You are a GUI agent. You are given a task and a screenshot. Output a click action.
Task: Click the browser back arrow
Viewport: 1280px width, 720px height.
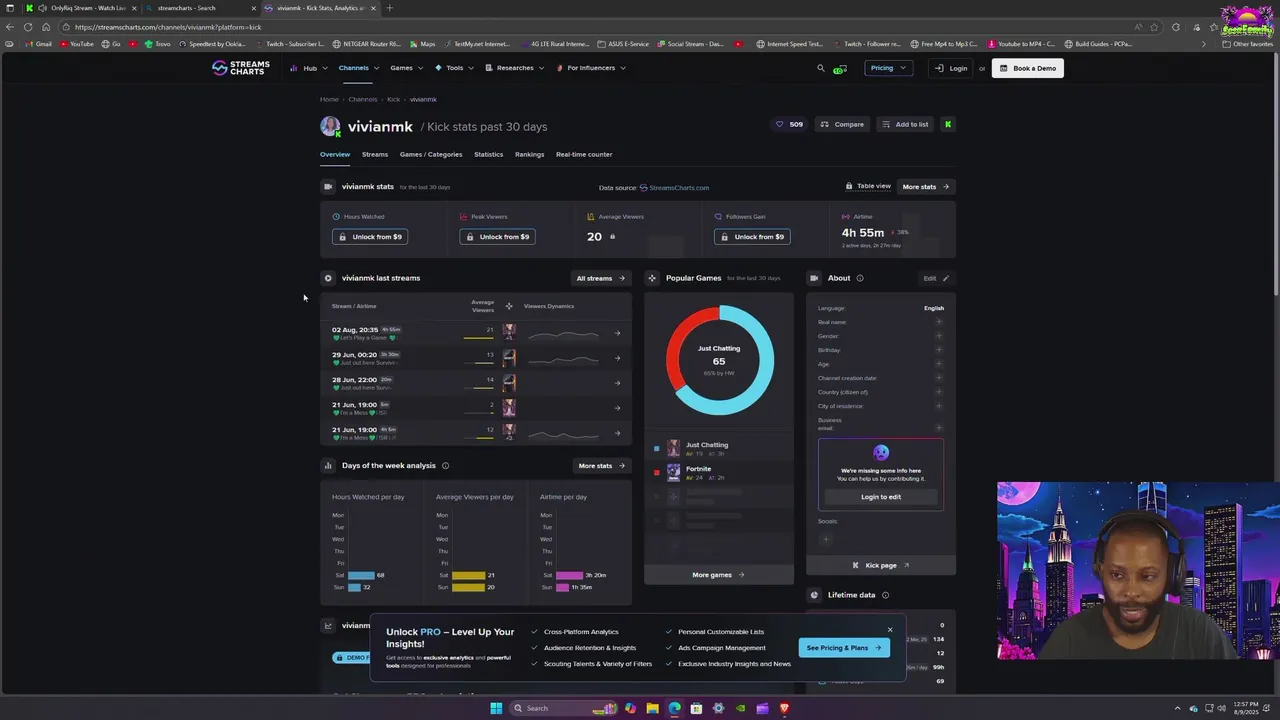pos(10,27)
